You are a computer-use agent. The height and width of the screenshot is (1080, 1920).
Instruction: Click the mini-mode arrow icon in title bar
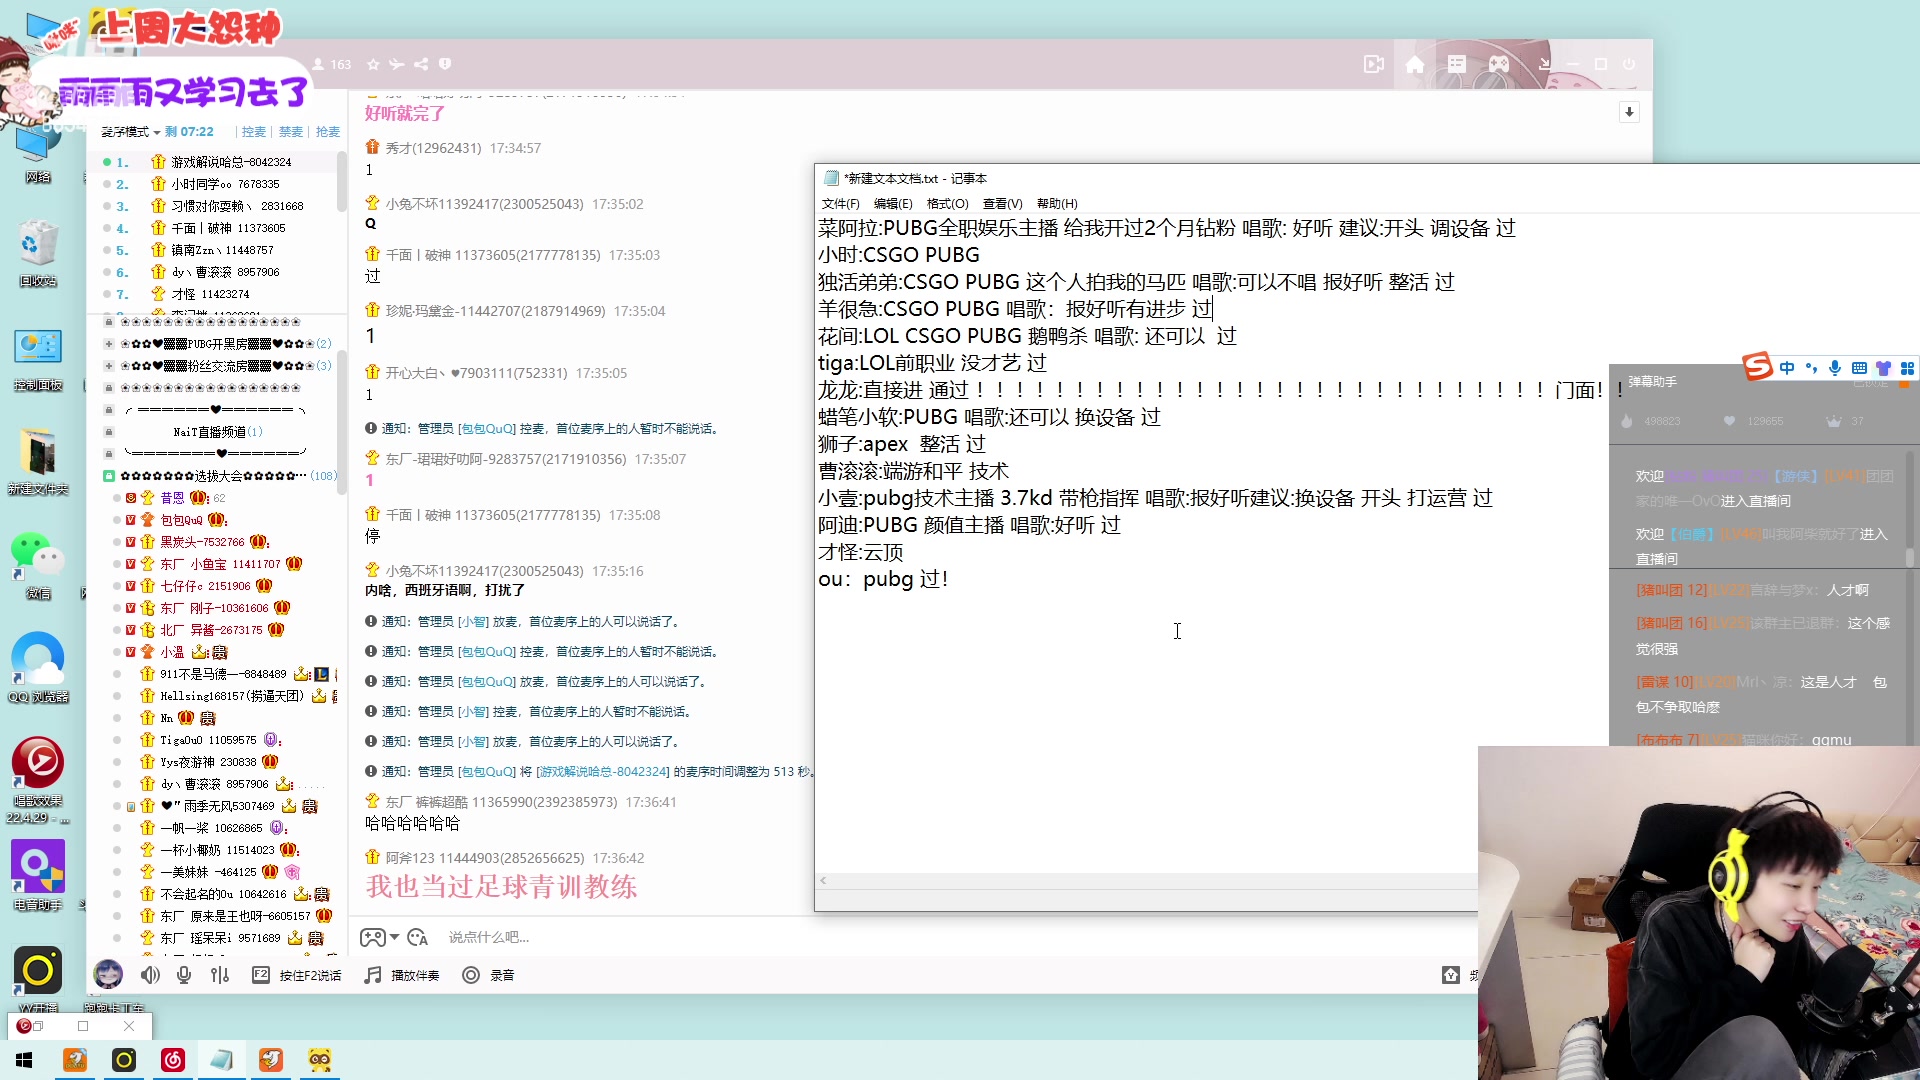1544,64
